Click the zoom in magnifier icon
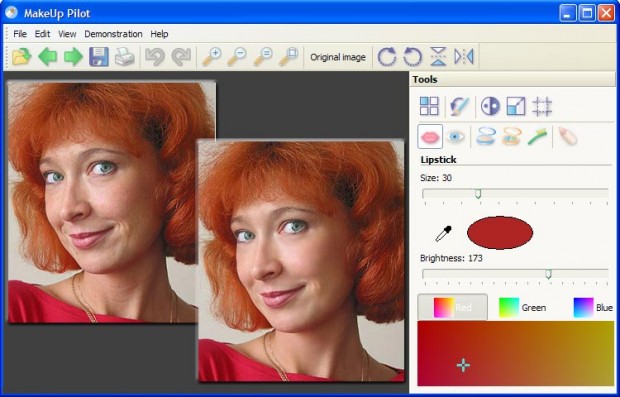The image size is (620, 397). (212, 57)
